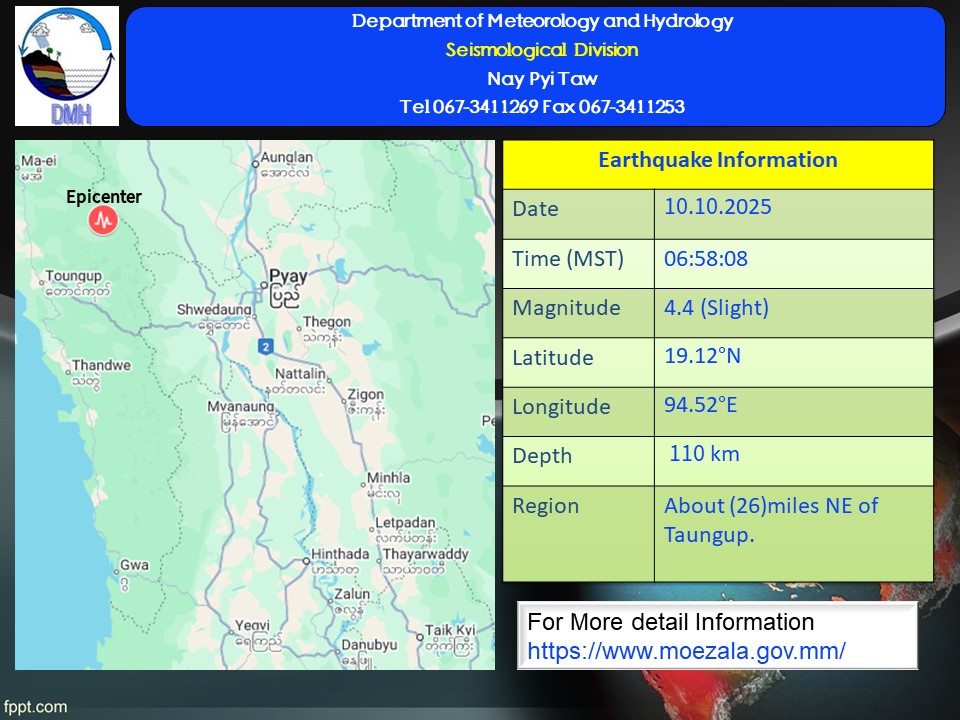Click the date value 10.10.2025

(x=717, y=207)
